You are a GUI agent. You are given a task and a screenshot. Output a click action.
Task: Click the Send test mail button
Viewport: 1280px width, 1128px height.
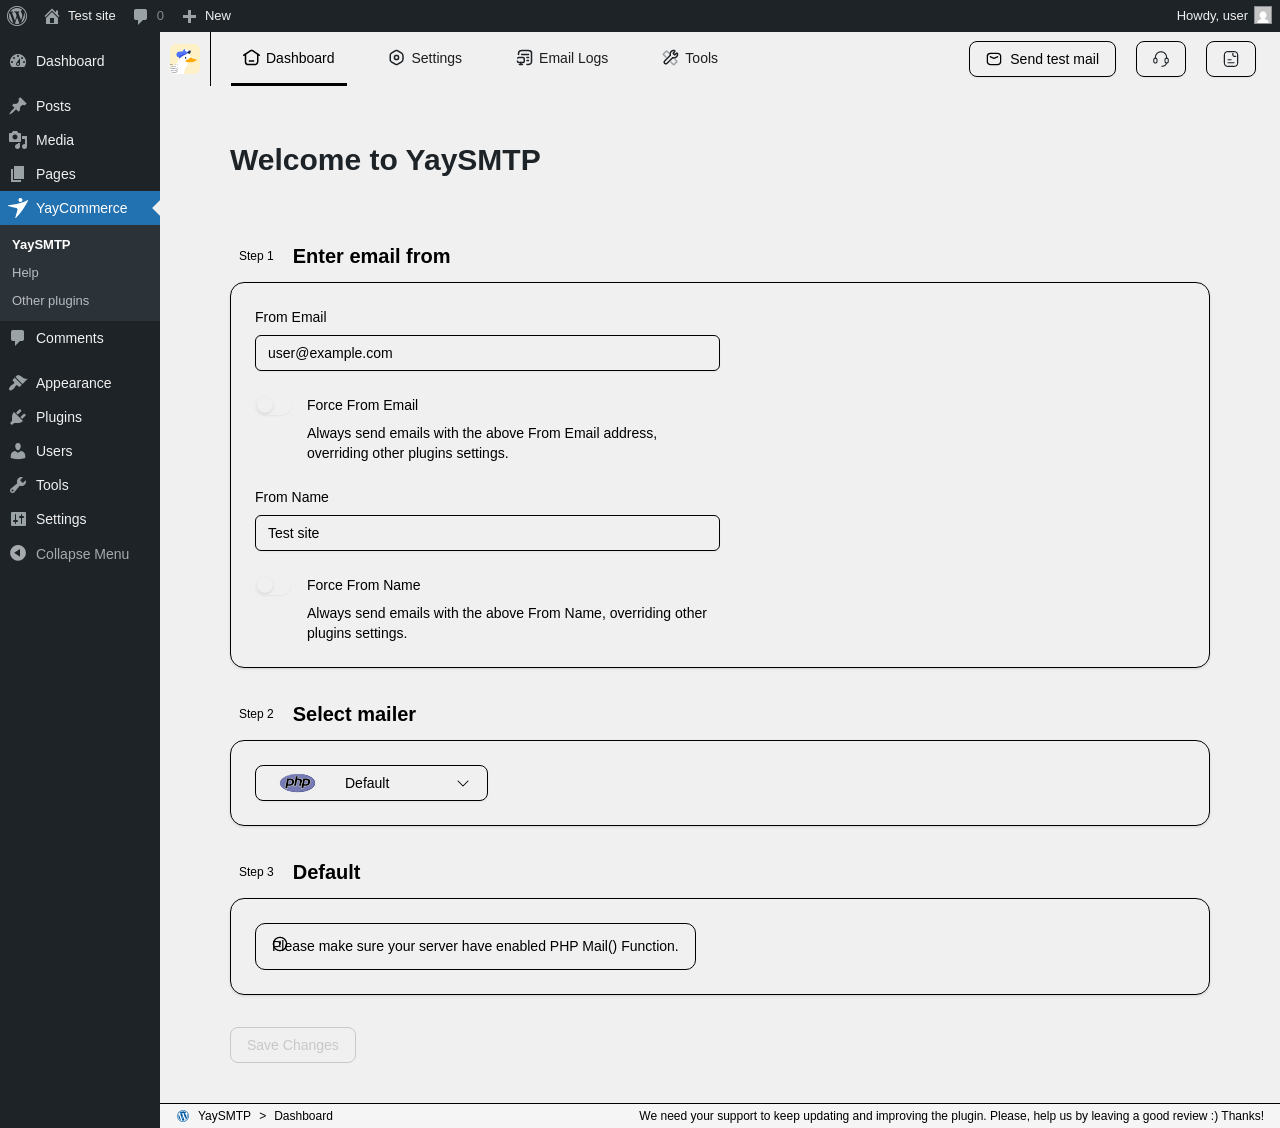1042,59
